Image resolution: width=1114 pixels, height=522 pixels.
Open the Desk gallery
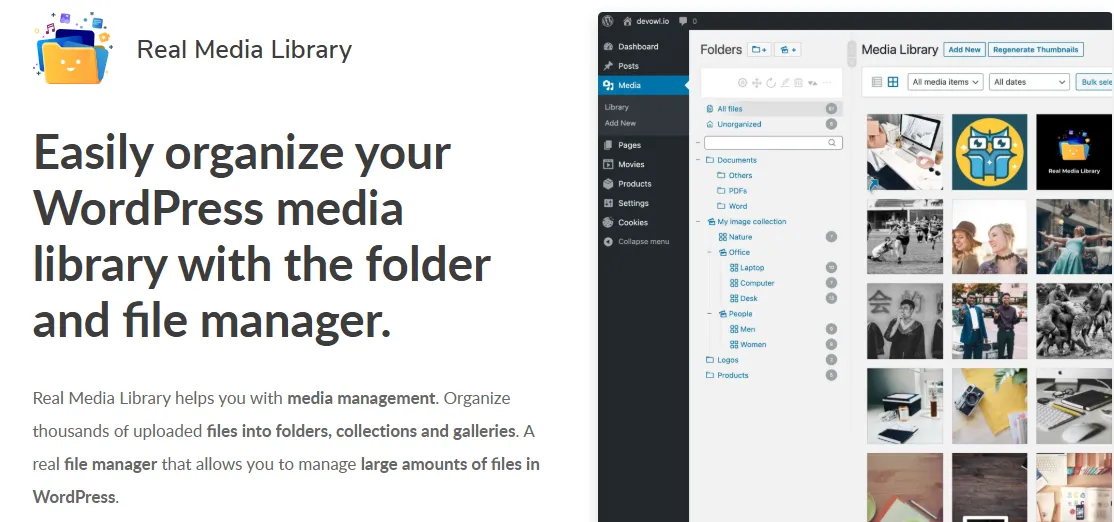pos(744,298)
